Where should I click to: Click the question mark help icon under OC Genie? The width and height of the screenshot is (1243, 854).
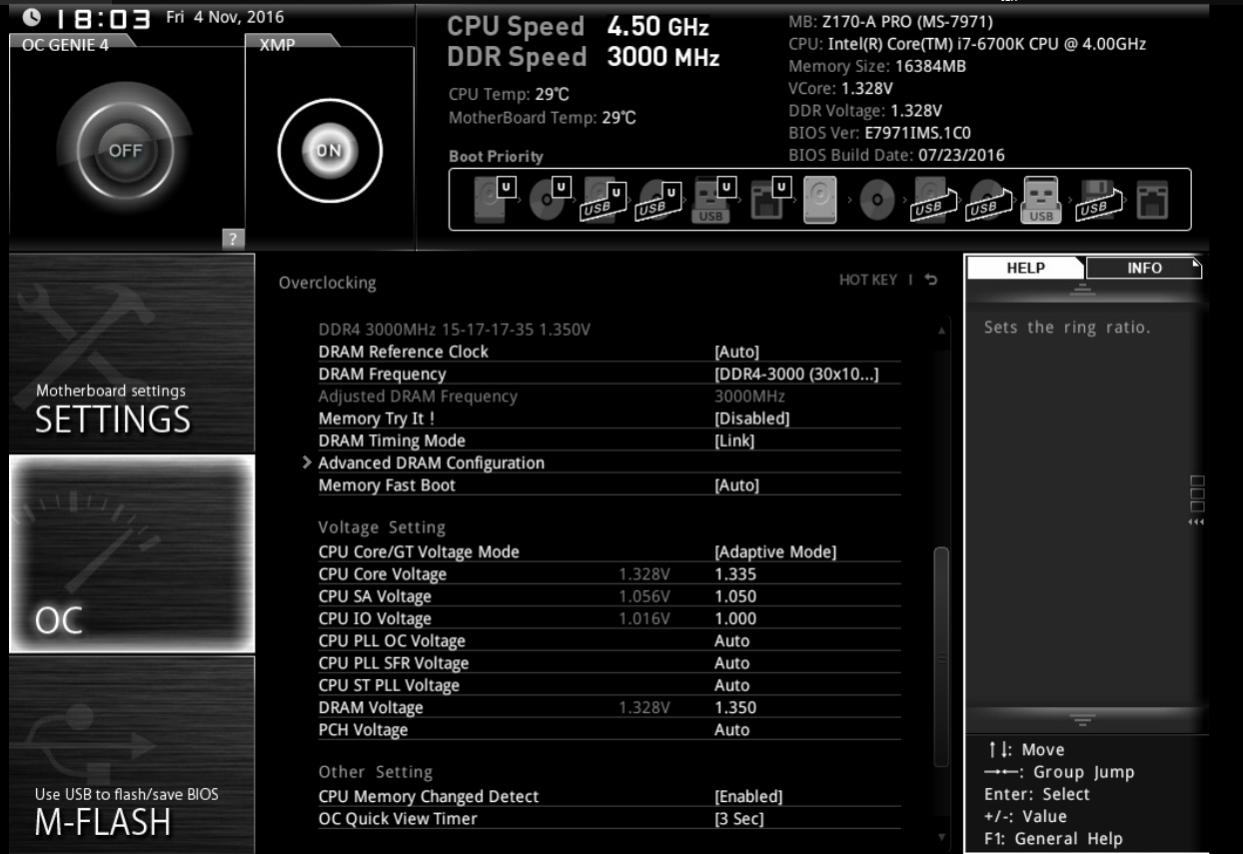click(x=233, y=238)
